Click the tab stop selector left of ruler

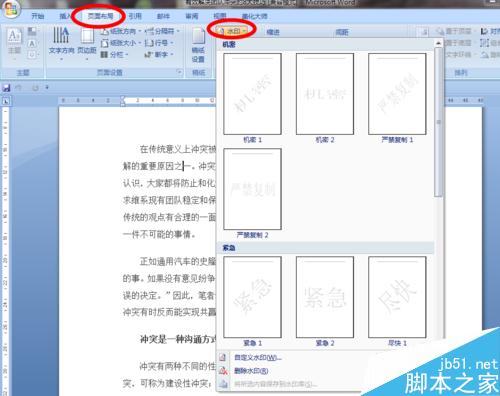(x=6, y=101)
